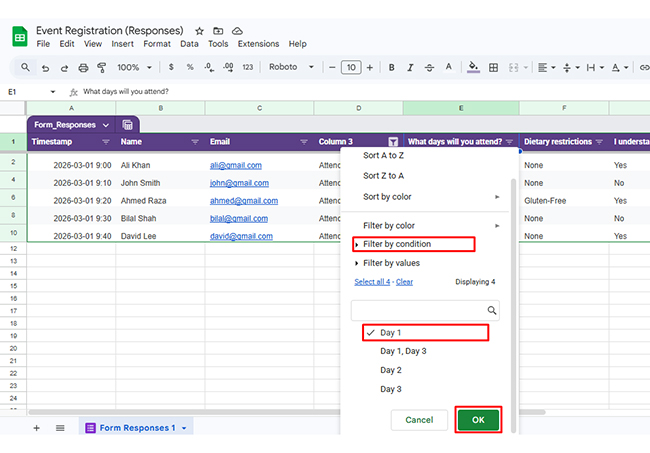650x453 pixels.
Task: Open the Dietary restrictions column filter
Action: 599,142
